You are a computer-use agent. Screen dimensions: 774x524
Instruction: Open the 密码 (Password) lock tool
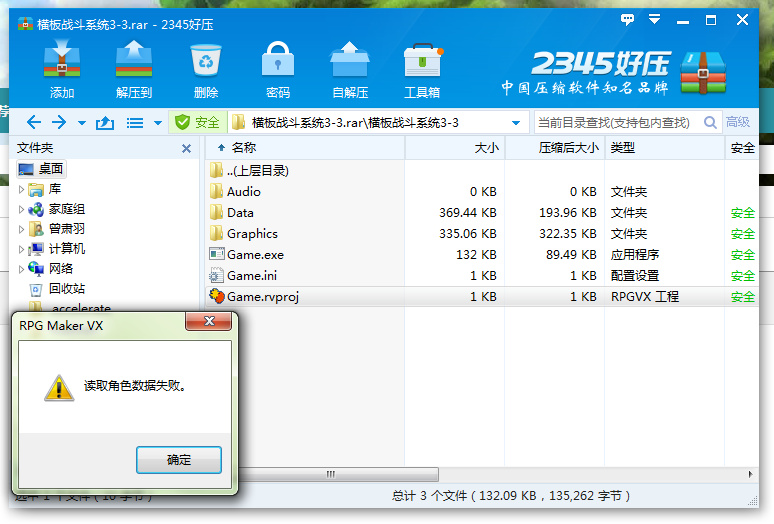click(x=278, y=69)
